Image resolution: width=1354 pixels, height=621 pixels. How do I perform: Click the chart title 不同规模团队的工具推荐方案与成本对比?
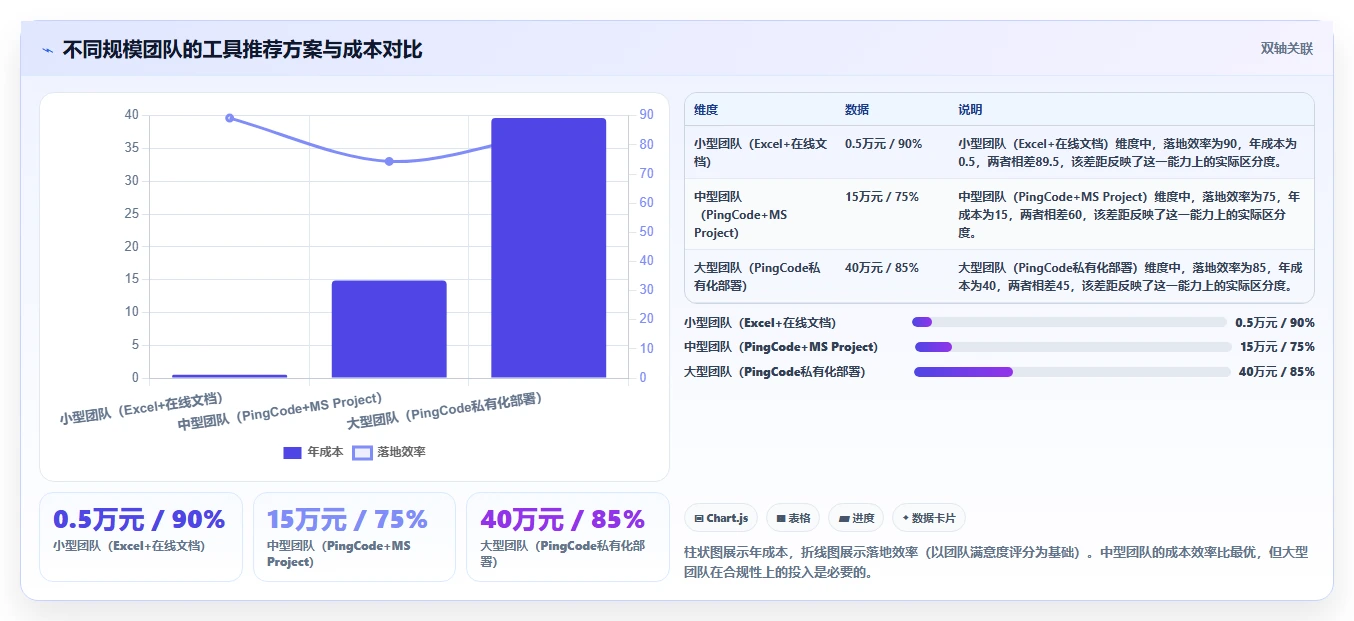coord(242,49)
